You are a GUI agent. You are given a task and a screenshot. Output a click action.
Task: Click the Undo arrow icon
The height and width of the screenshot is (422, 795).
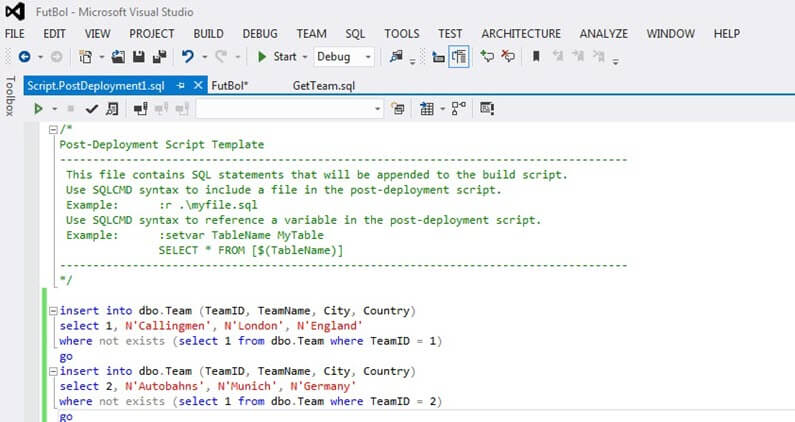pos(188,57)
